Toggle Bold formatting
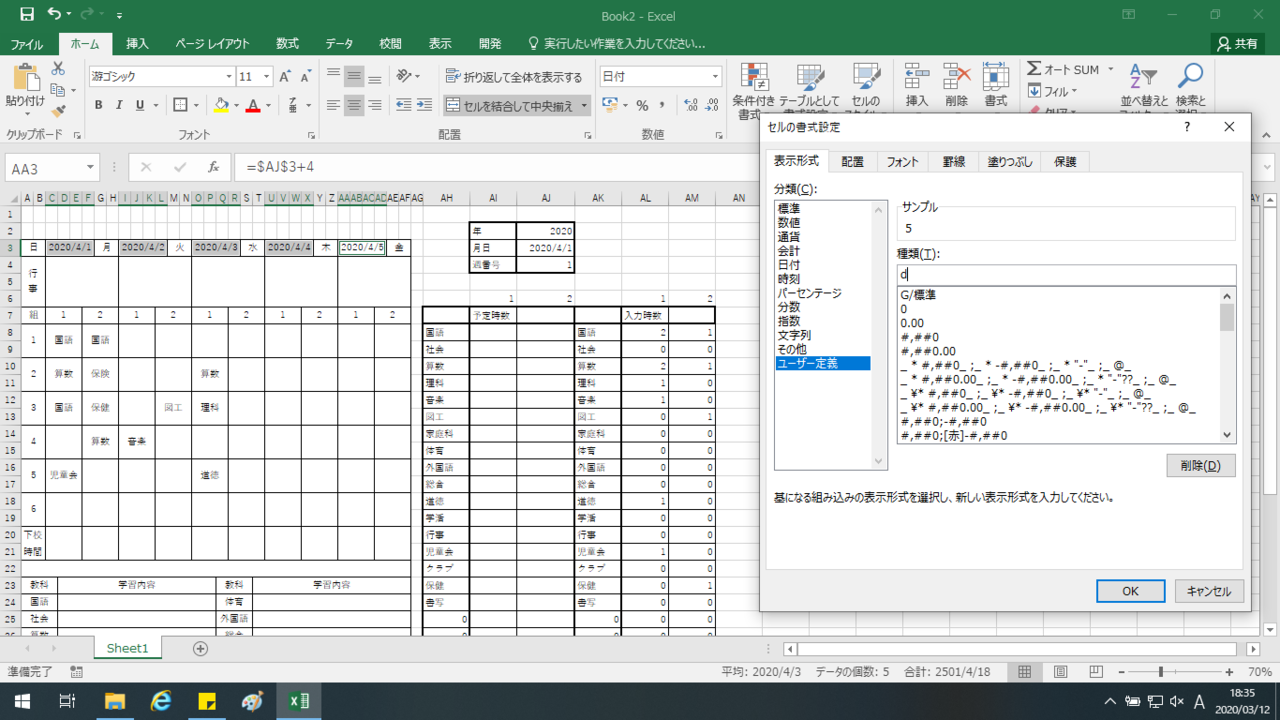This screenshot has height=720, width=1280. click(x=98, y=105)
